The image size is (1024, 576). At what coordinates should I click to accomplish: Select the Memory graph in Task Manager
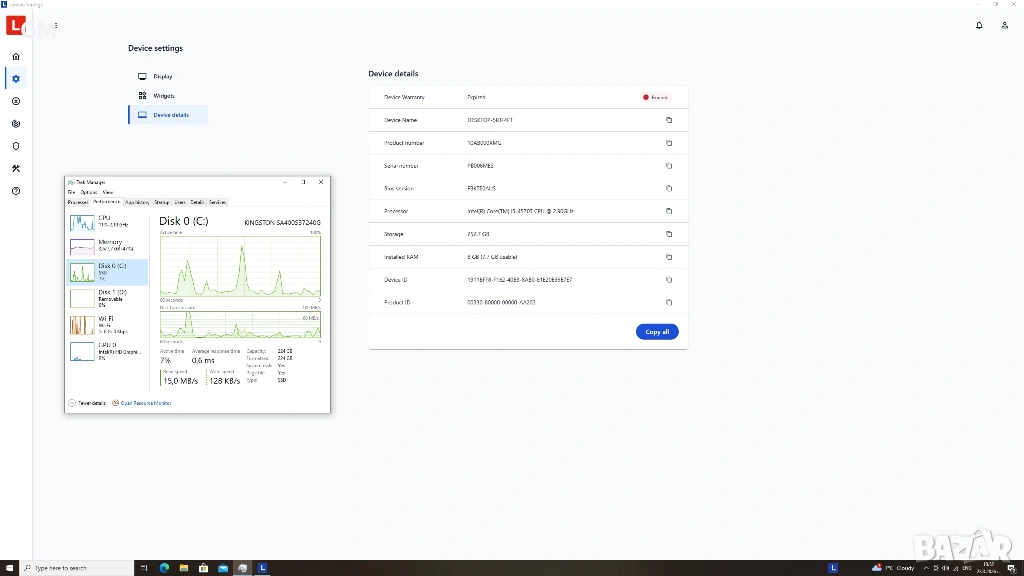point(107,245)
